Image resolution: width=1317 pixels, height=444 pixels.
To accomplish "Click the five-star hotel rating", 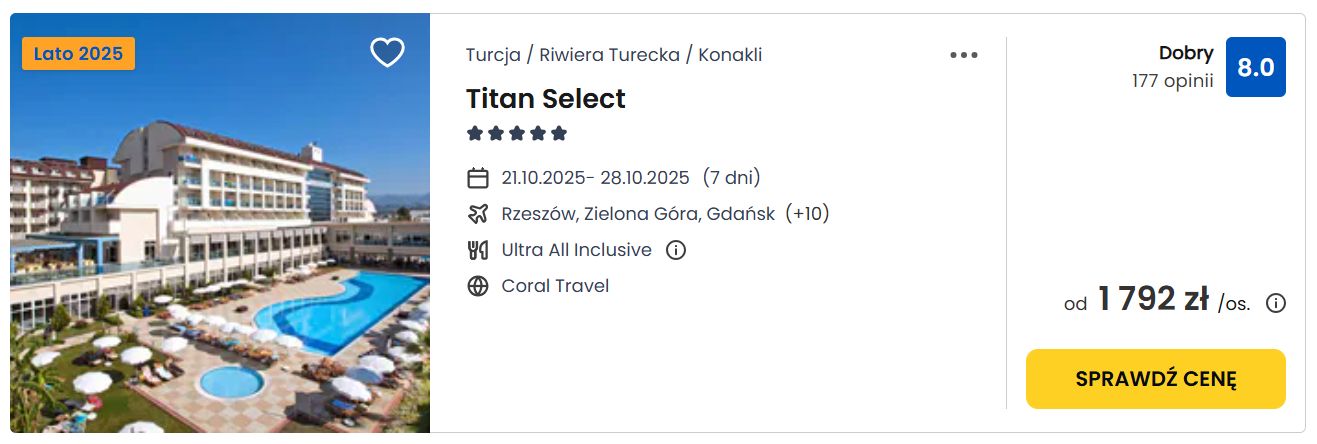I will 517,133.
